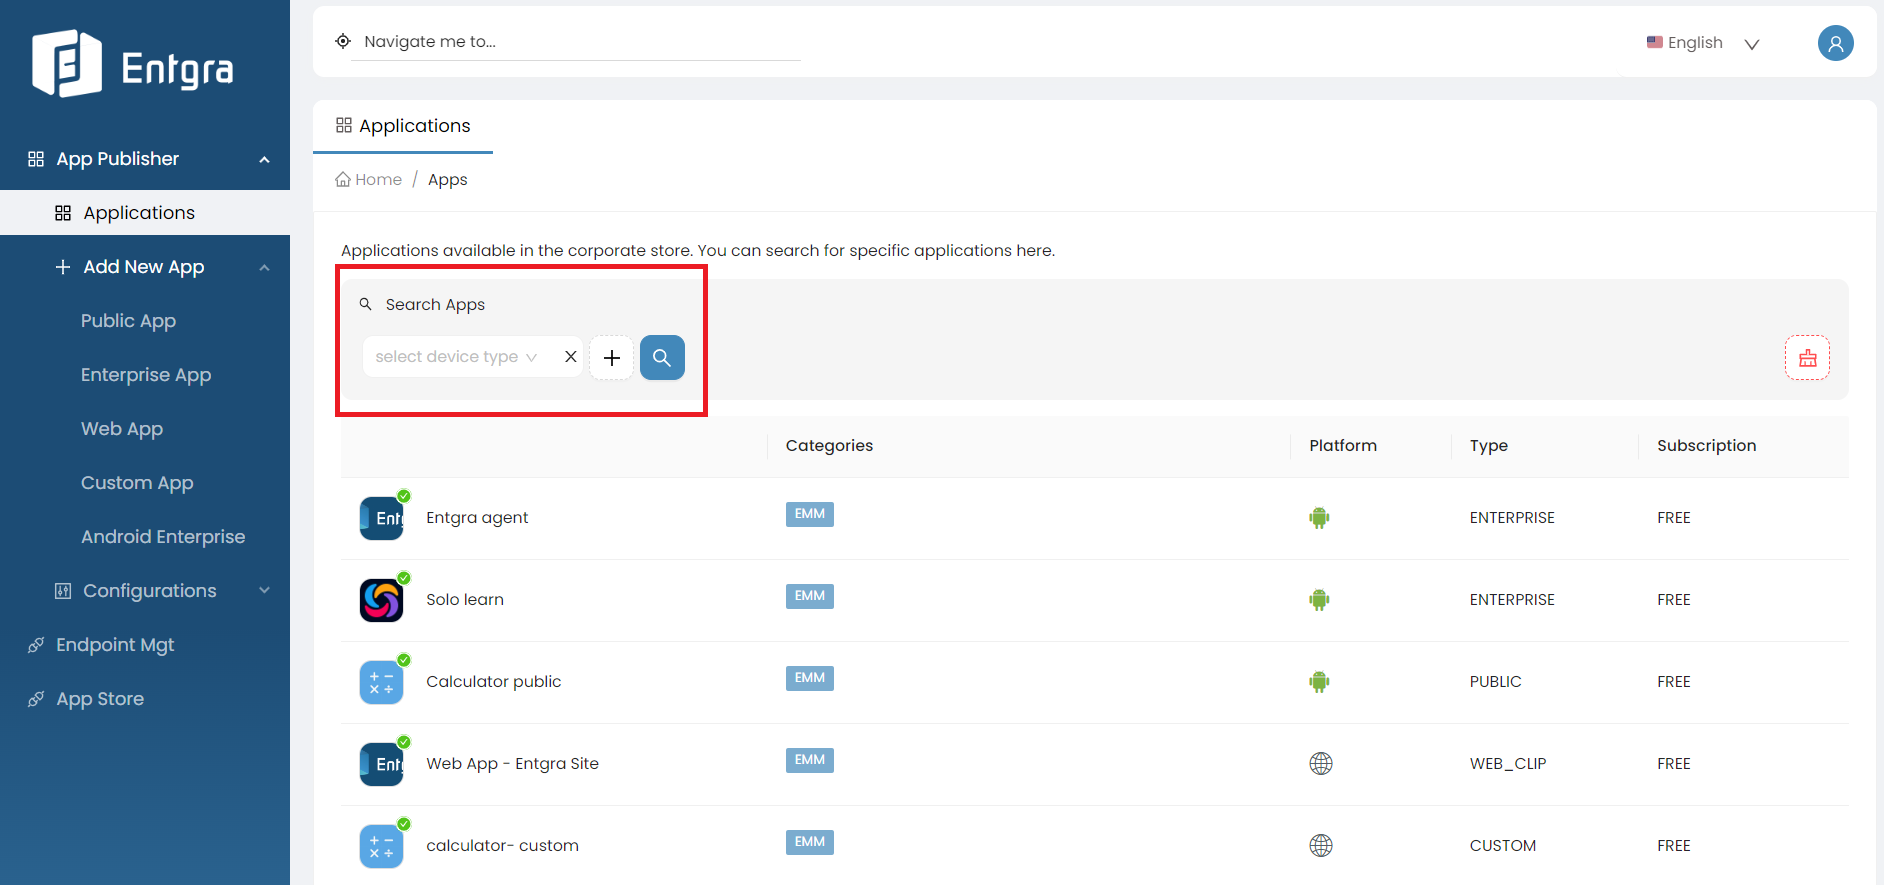Open Endpoint Mgt in the sidebar
Viewport: 1884px width, 885px height.
[115, 645]
